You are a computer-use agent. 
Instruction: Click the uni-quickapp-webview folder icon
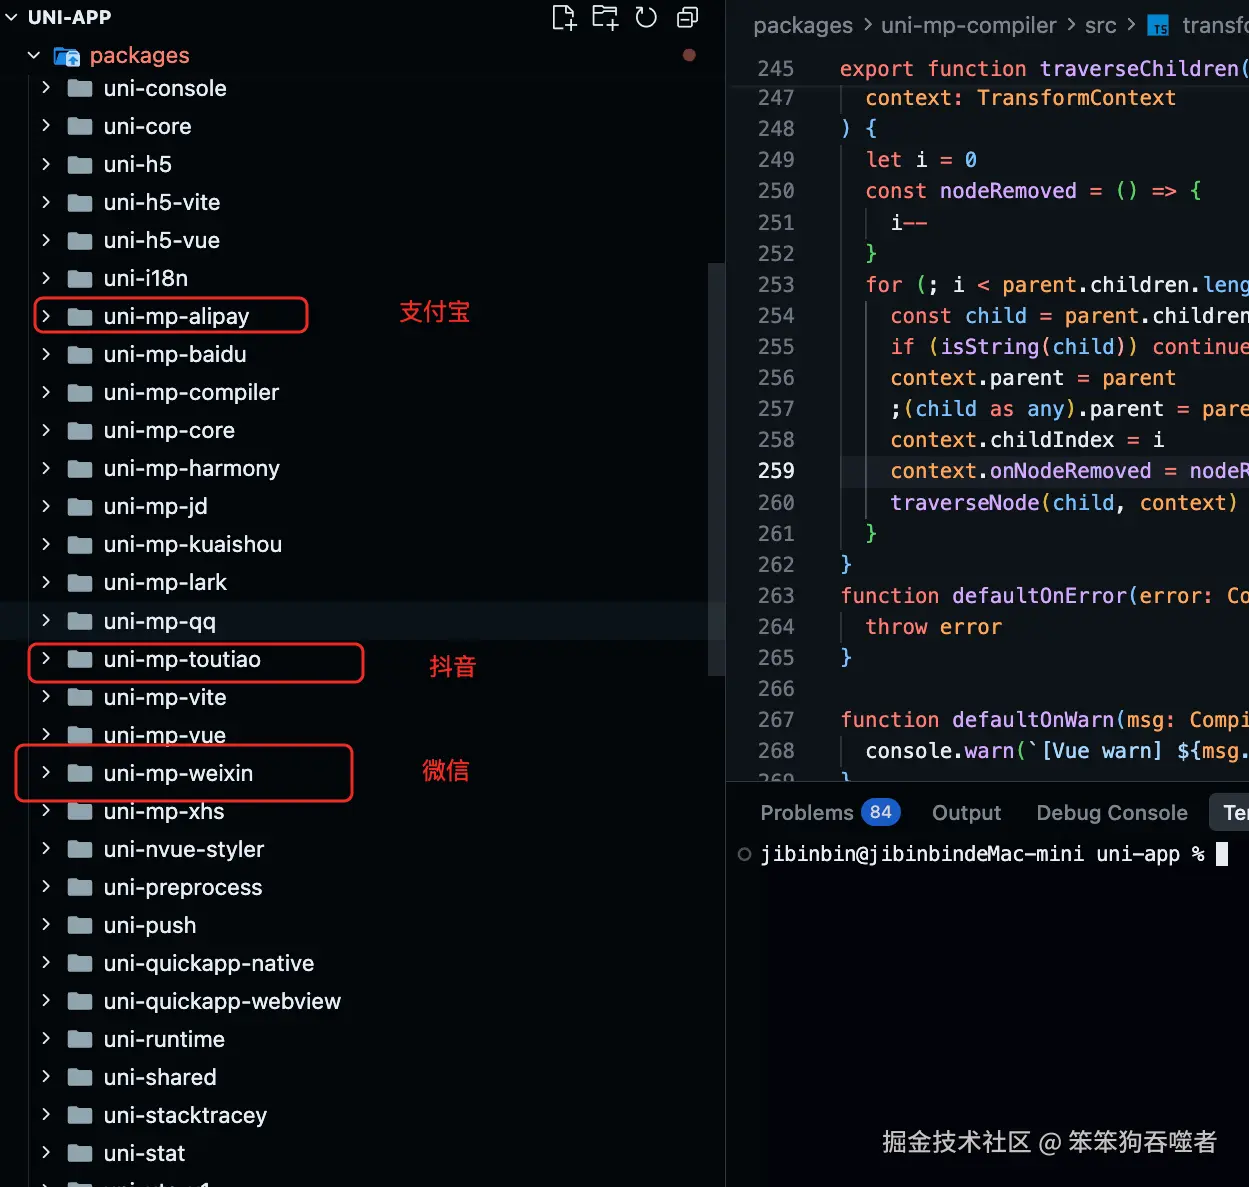click(80, 1002)
